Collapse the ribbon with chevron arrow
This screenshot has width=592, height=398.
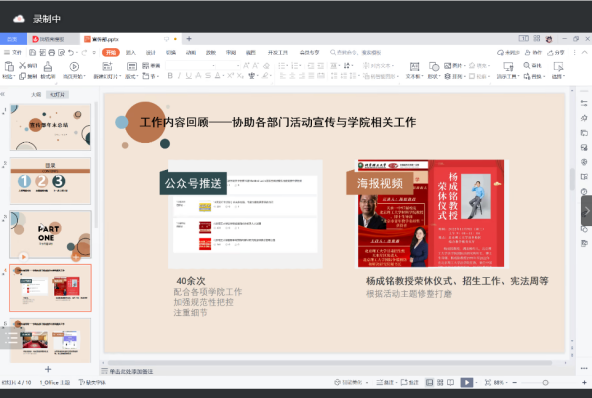coord(584,52)
